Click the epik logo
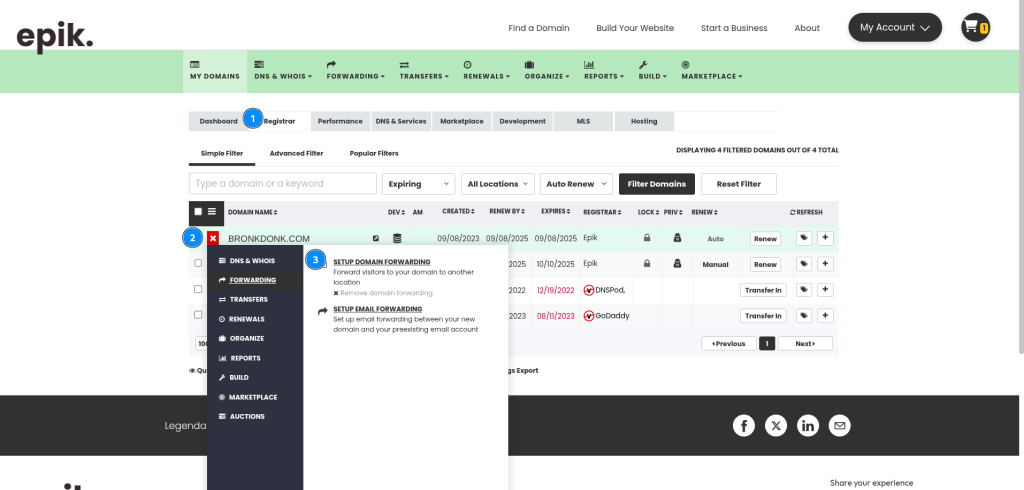 [x=55, y=37]
